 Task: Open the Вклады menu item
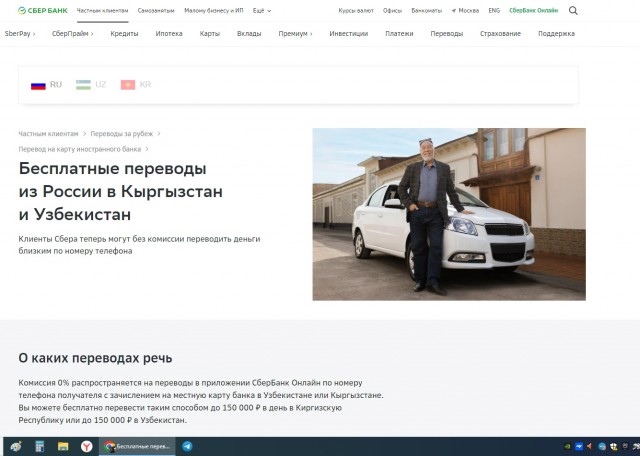coord(249,34)
